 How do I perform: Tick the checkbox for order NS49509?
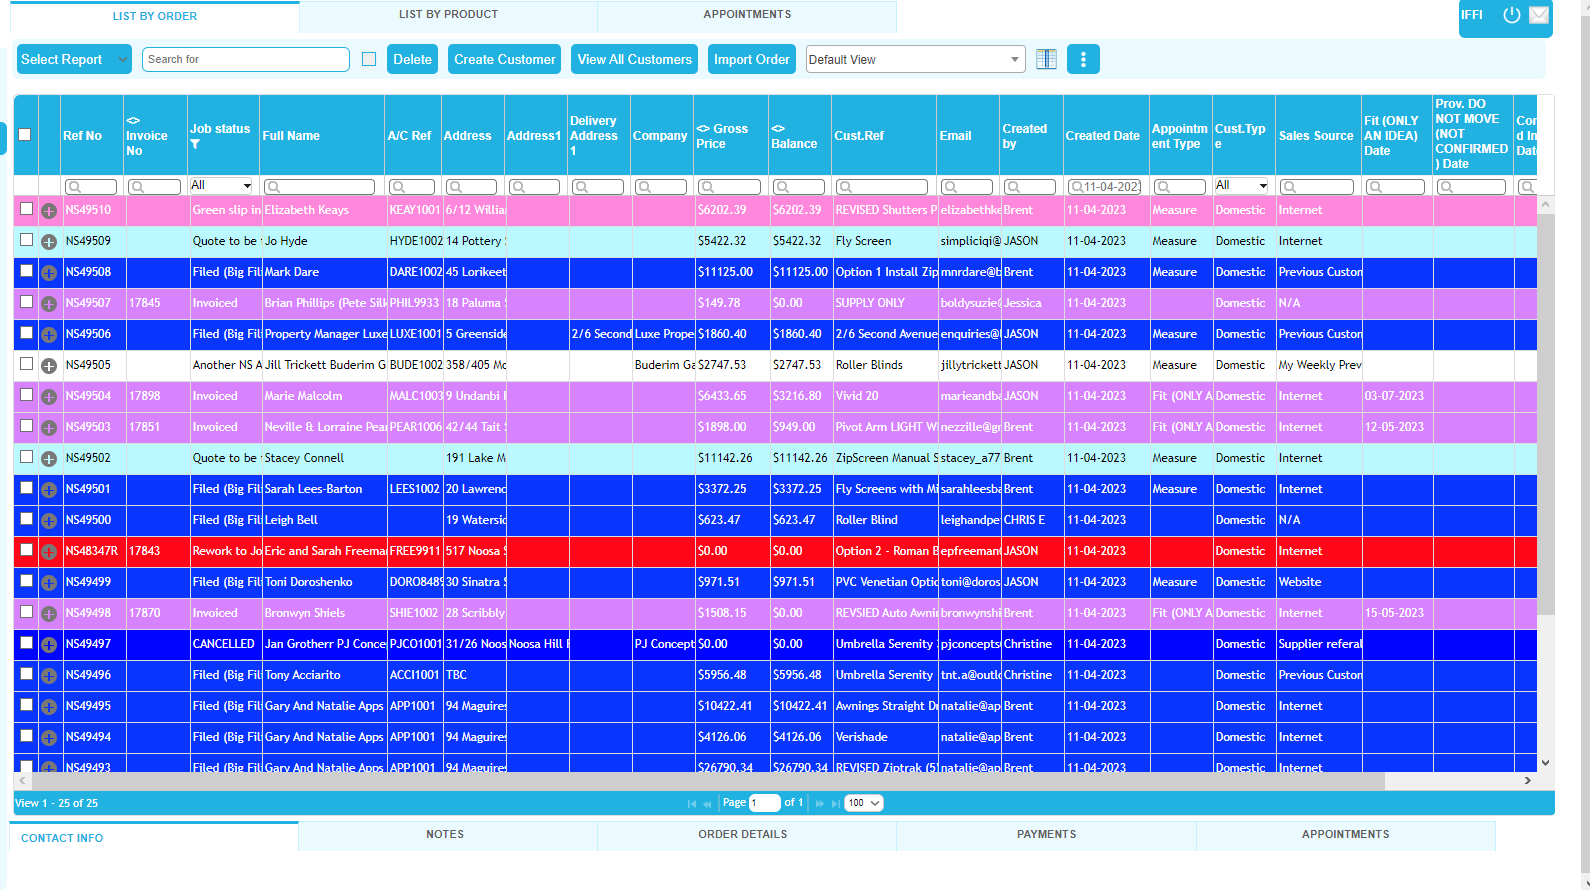tap(26, 240)
